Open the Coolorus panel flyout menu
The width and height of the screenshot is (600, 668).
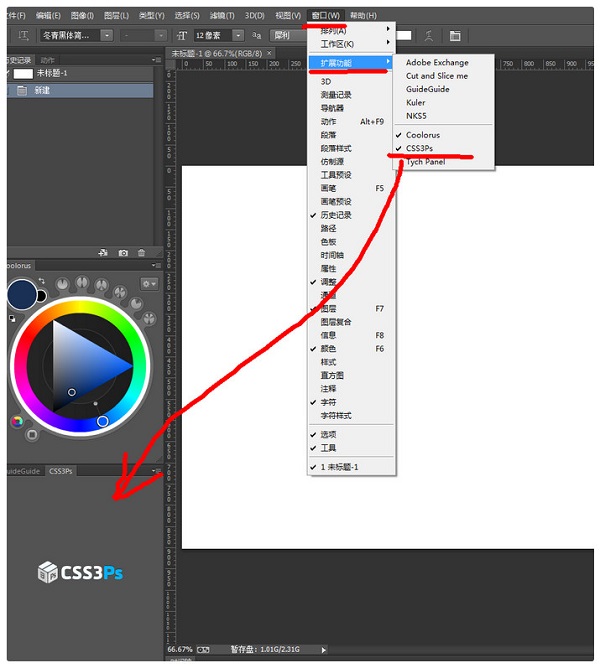tap(156, 265)
